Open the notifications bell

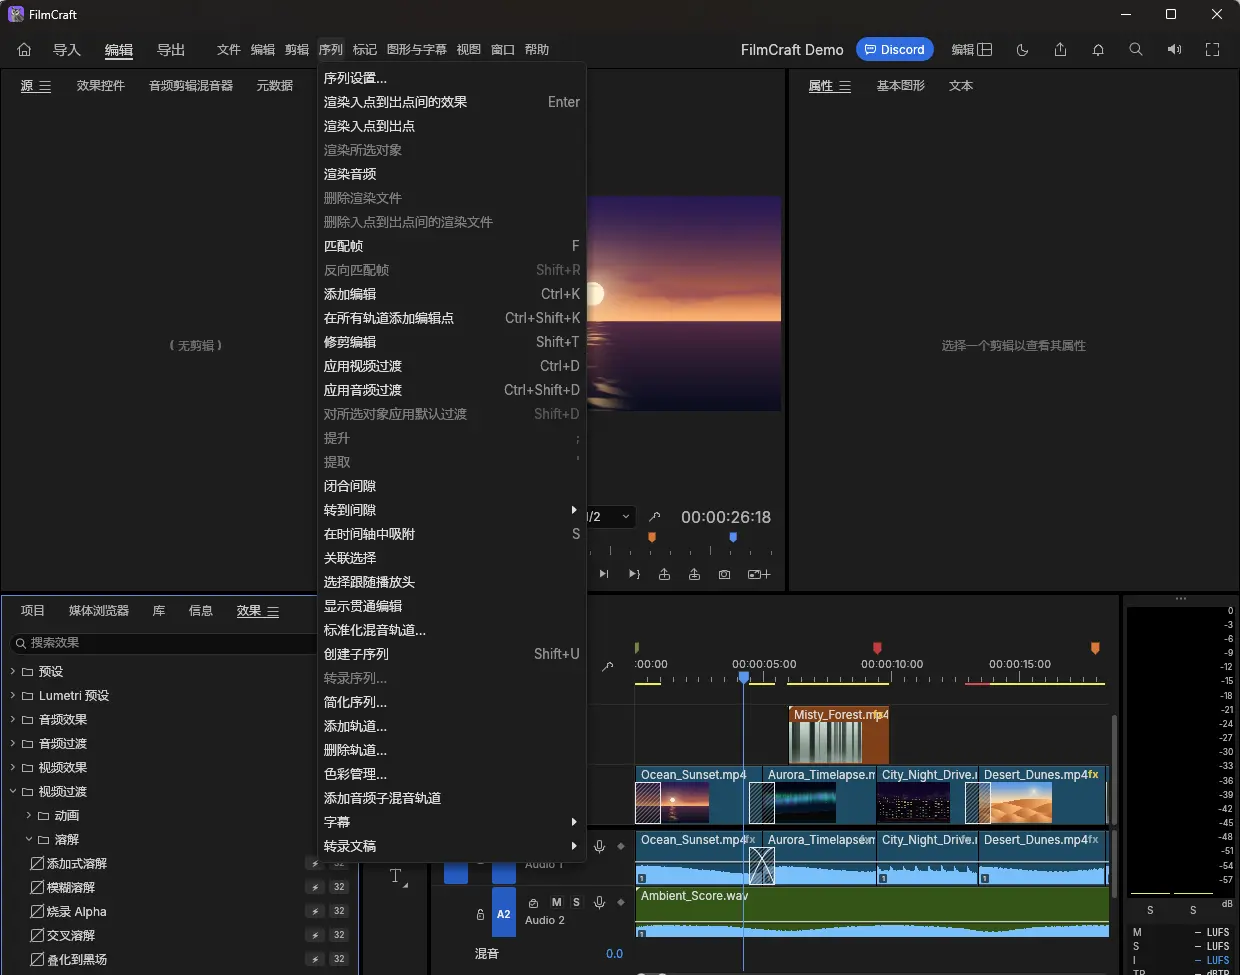pos(1098,50)
